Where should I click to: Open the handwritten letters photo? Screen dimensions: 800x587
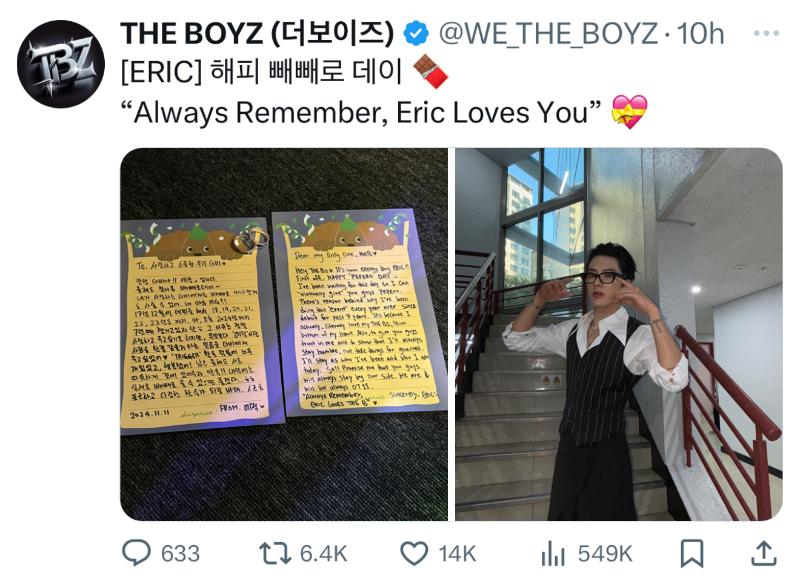(x=284, y=334)
